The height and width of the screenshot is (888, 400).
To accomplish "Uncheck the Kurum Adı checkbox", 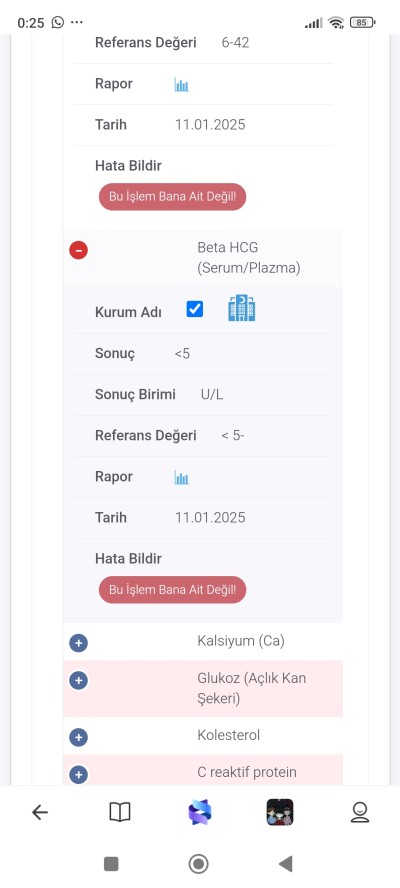I will tap(194, 309).
